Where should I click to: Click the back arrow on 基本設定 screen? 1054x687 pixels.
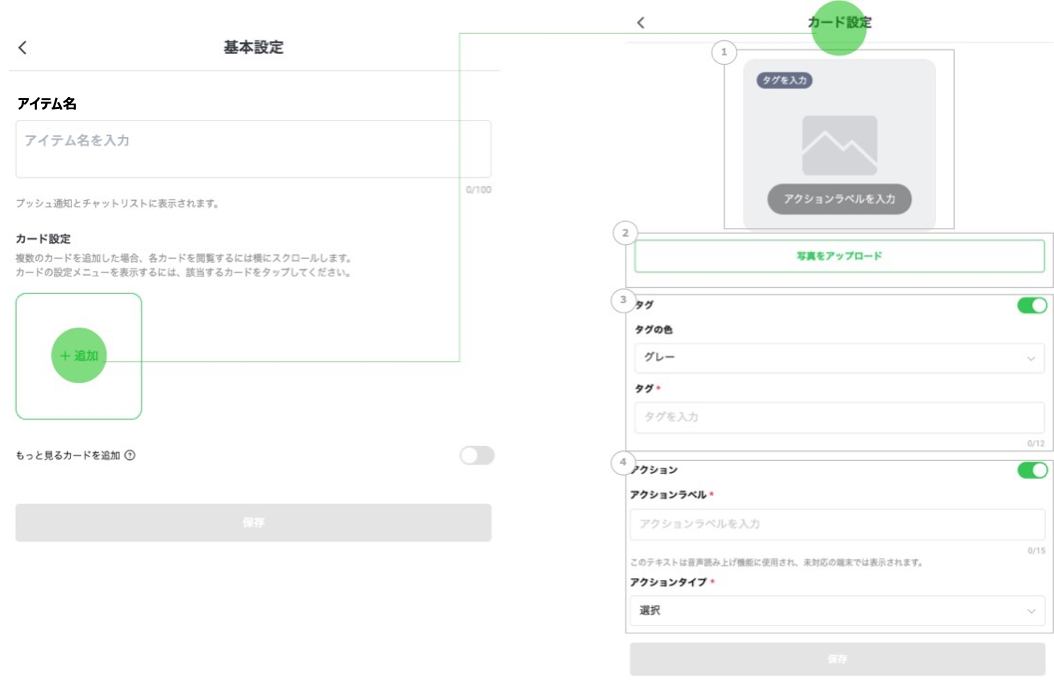coord(23,48)
